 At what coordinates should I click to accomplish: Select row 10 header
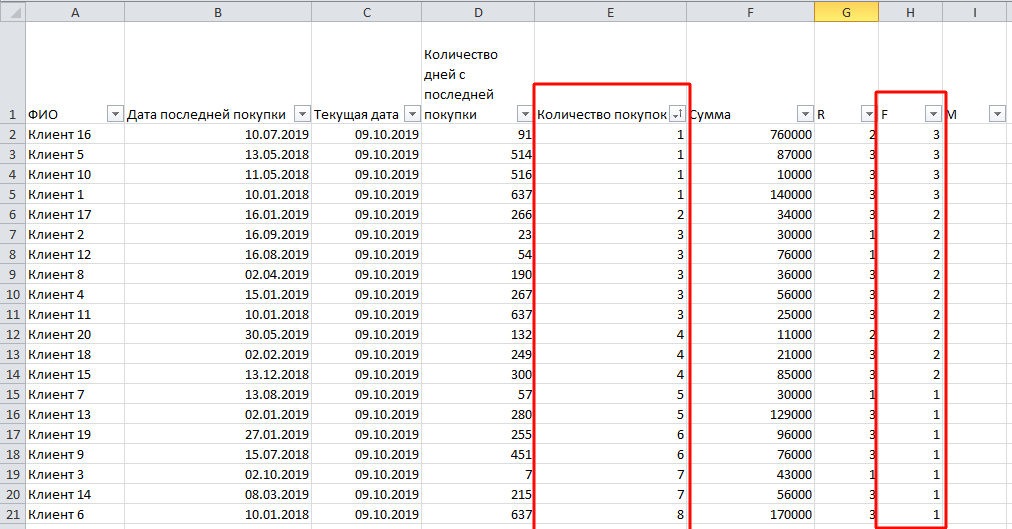[12, 294]
